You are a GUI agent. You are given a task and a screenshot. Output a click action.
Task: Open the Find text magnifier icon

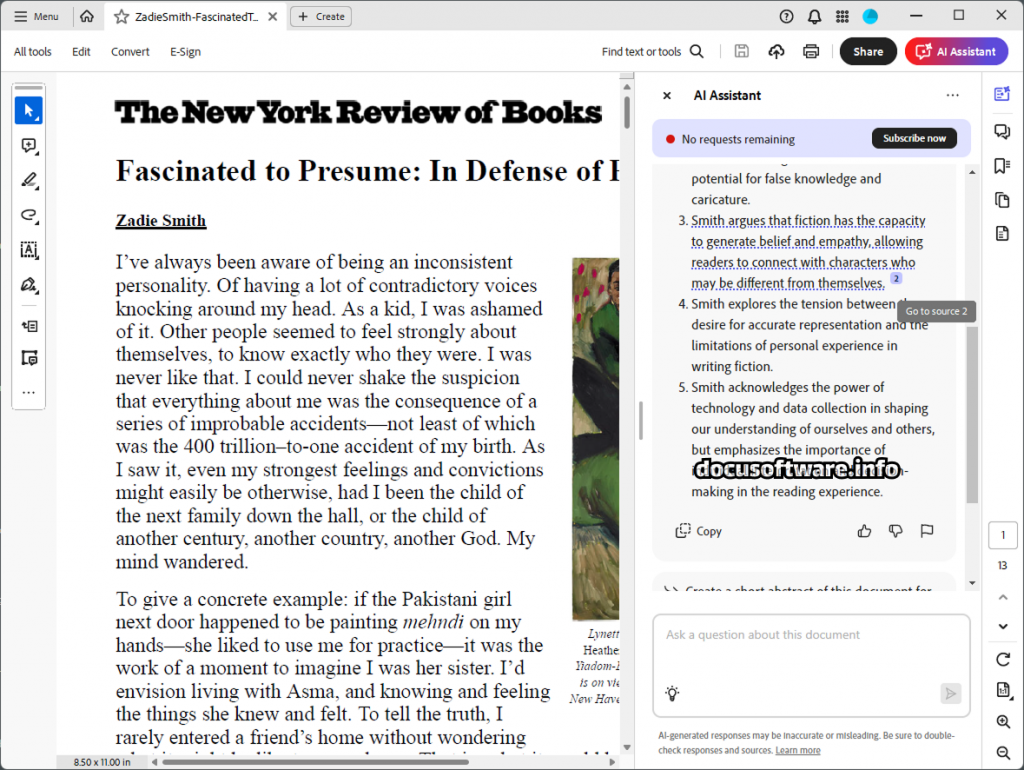coord(697,52)
